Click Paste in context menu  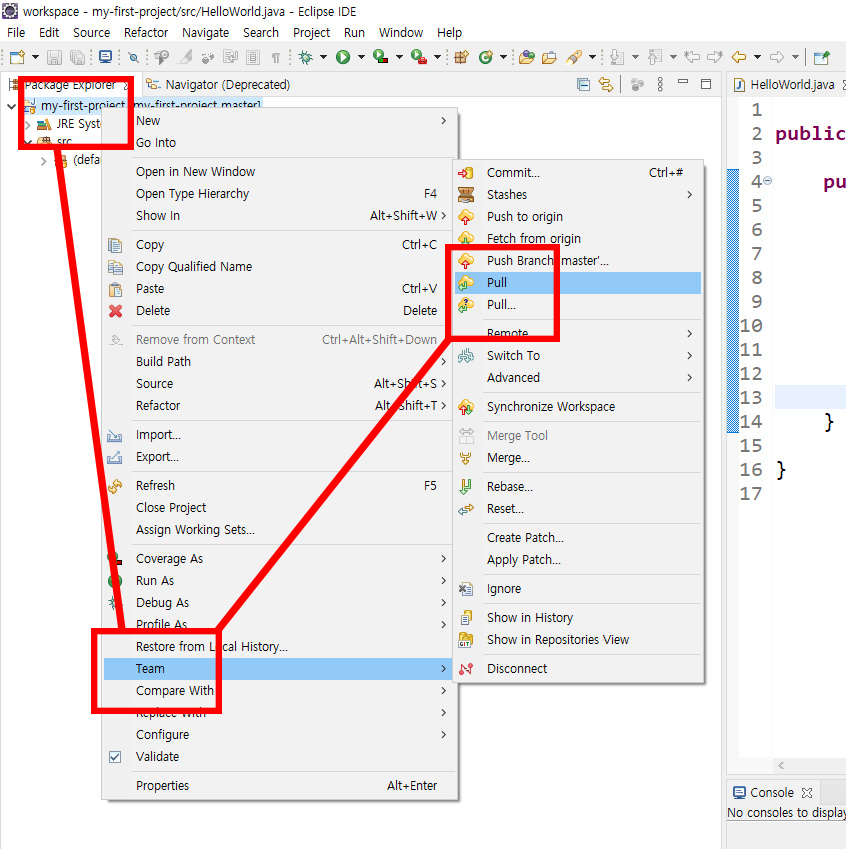tap(279, 289)
